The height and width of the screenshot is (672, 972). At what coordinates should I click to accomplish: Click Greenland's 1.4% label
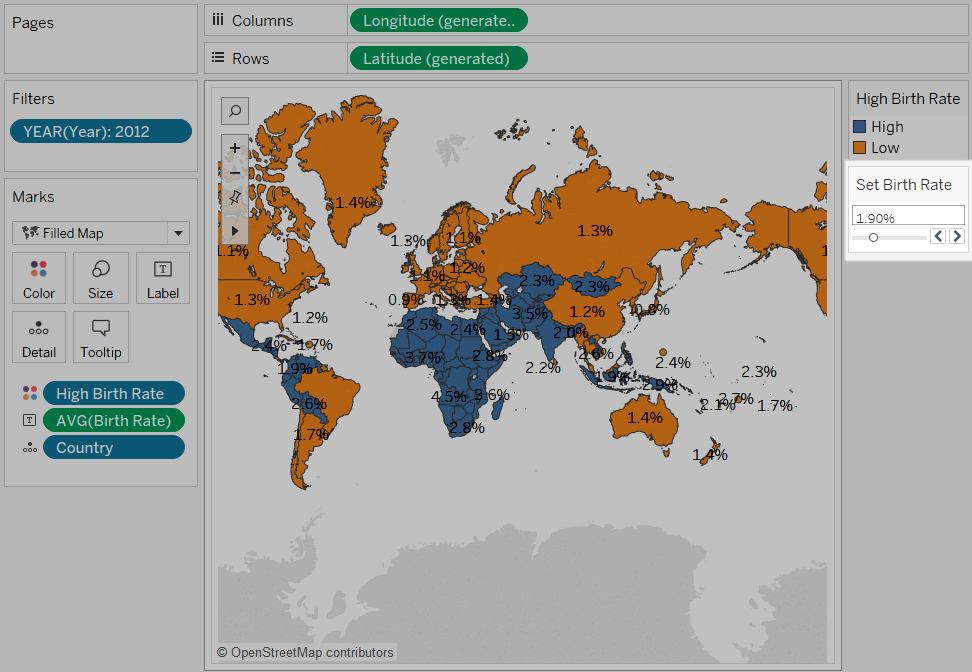[x=353, y=202]
